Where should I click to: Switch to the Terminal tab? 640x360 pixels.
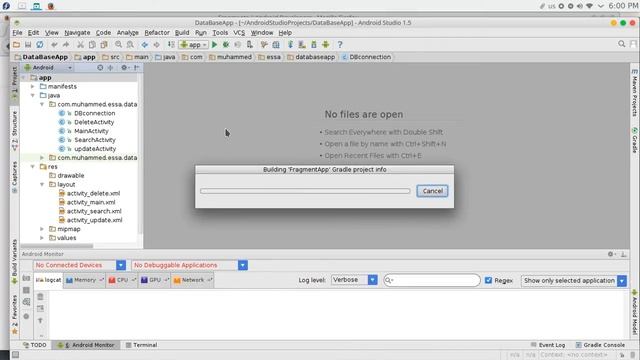click(x=141, y=345)
